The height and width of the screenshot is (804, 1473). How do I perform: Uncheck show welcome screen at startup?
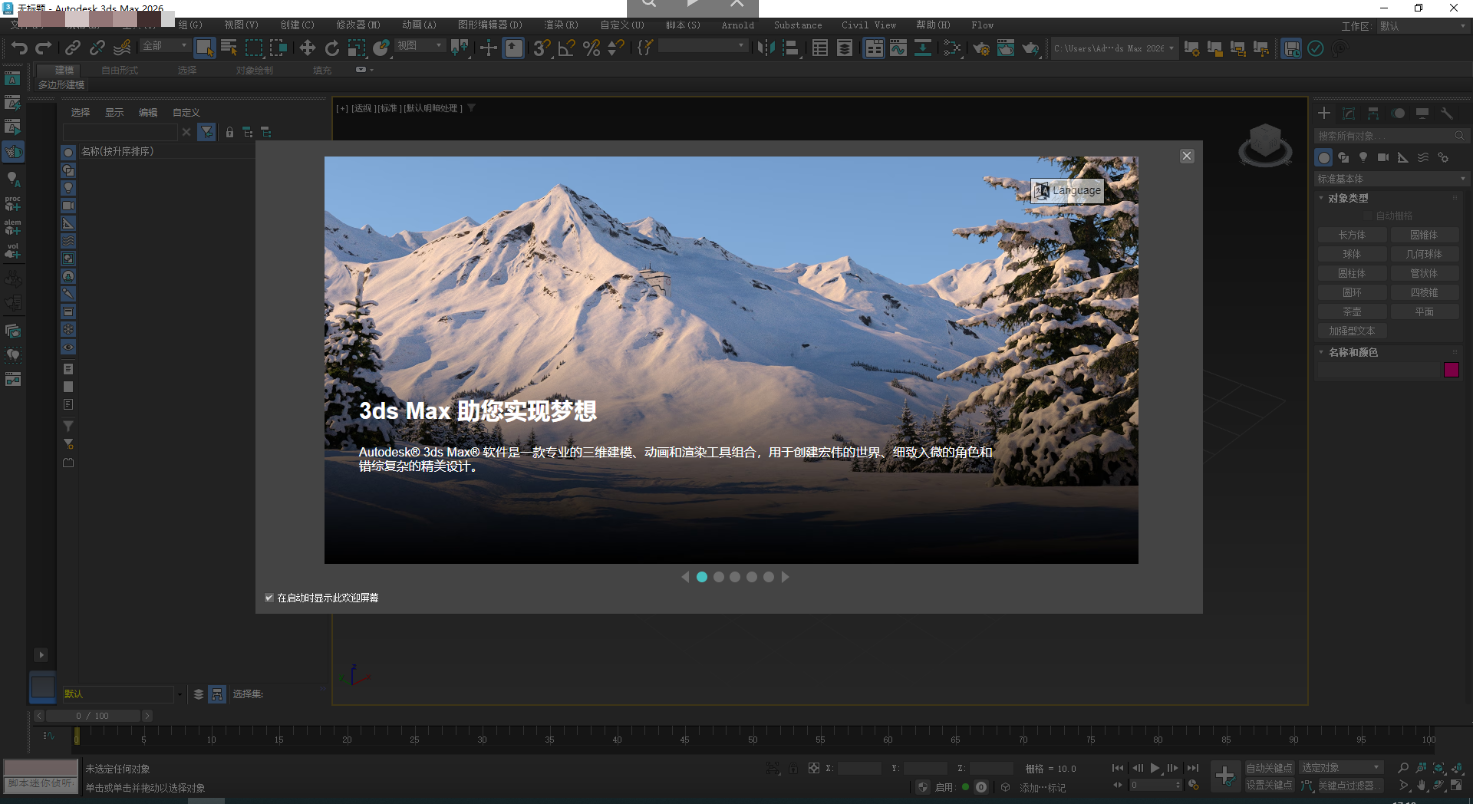tap(269, 598)
